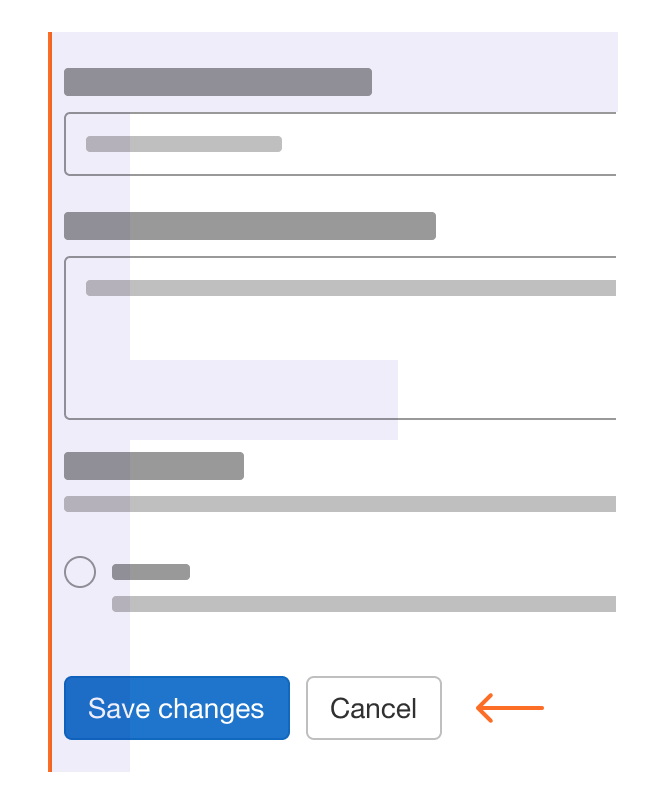Click the small label beside the radio button
664x804 pixels.
150,571
